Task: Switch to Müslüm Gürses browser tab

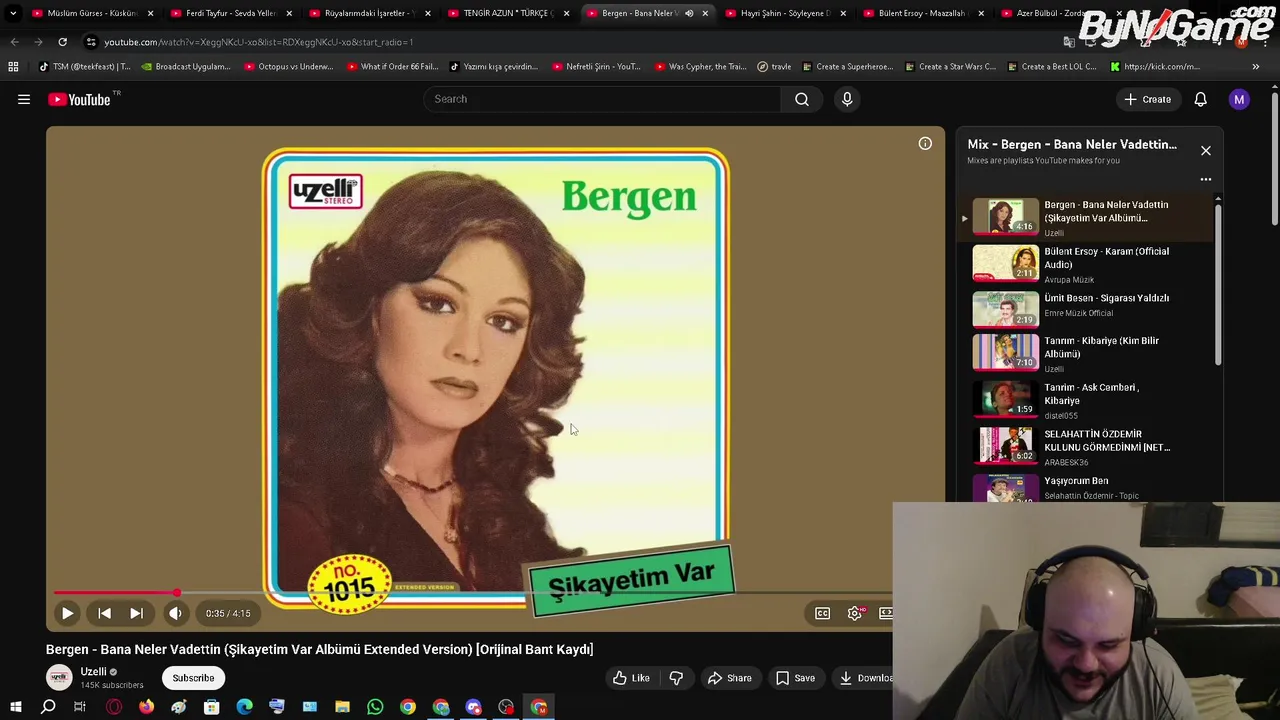Action: point(92,13)
